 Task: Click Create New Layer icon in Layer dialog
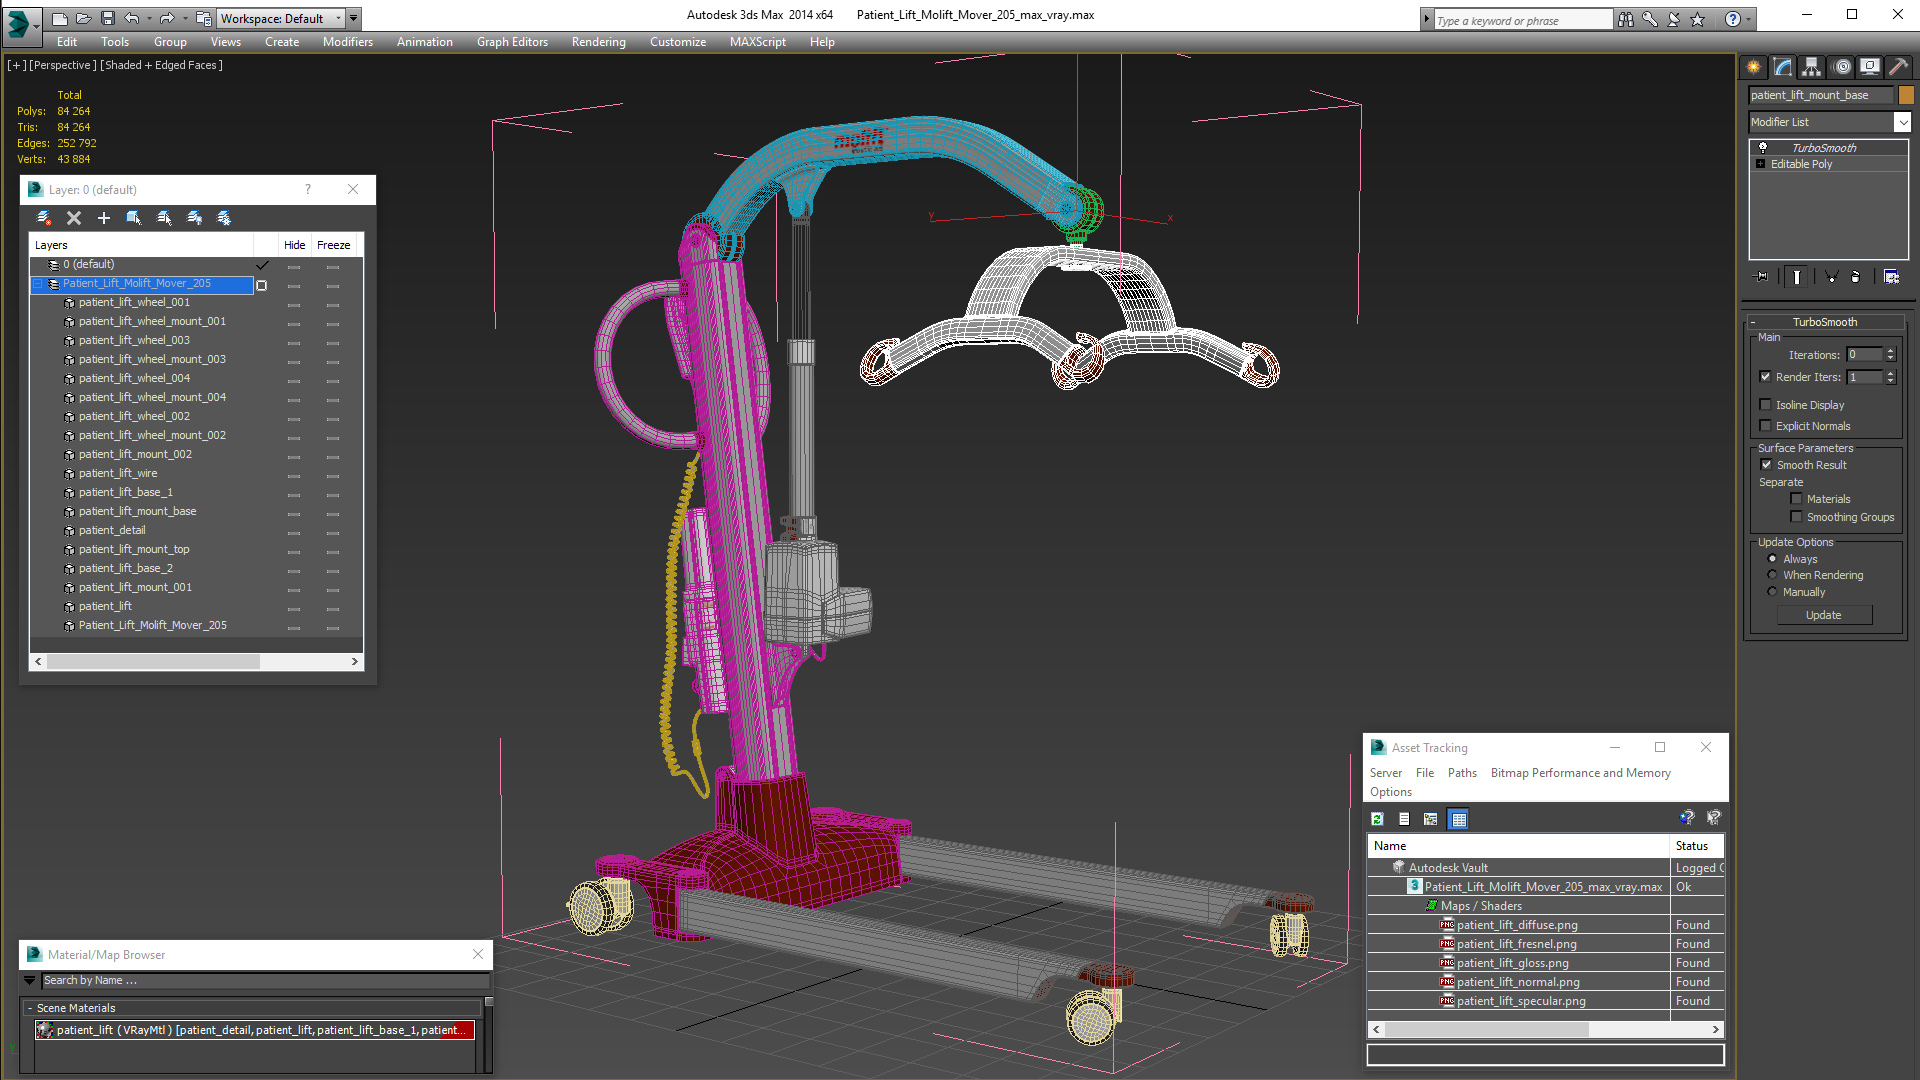44,218
